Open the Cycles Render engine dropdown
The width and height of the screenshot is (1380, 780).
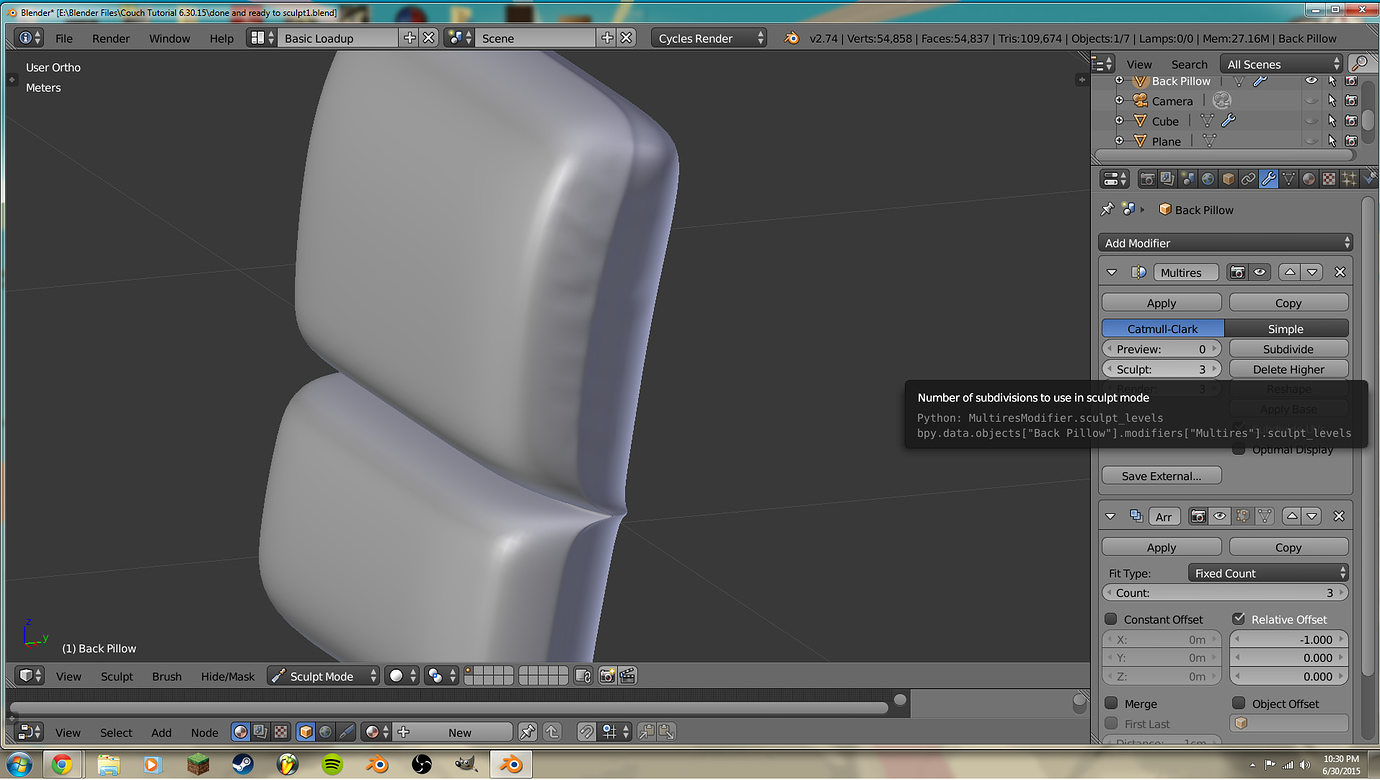[x=709, y=38]
